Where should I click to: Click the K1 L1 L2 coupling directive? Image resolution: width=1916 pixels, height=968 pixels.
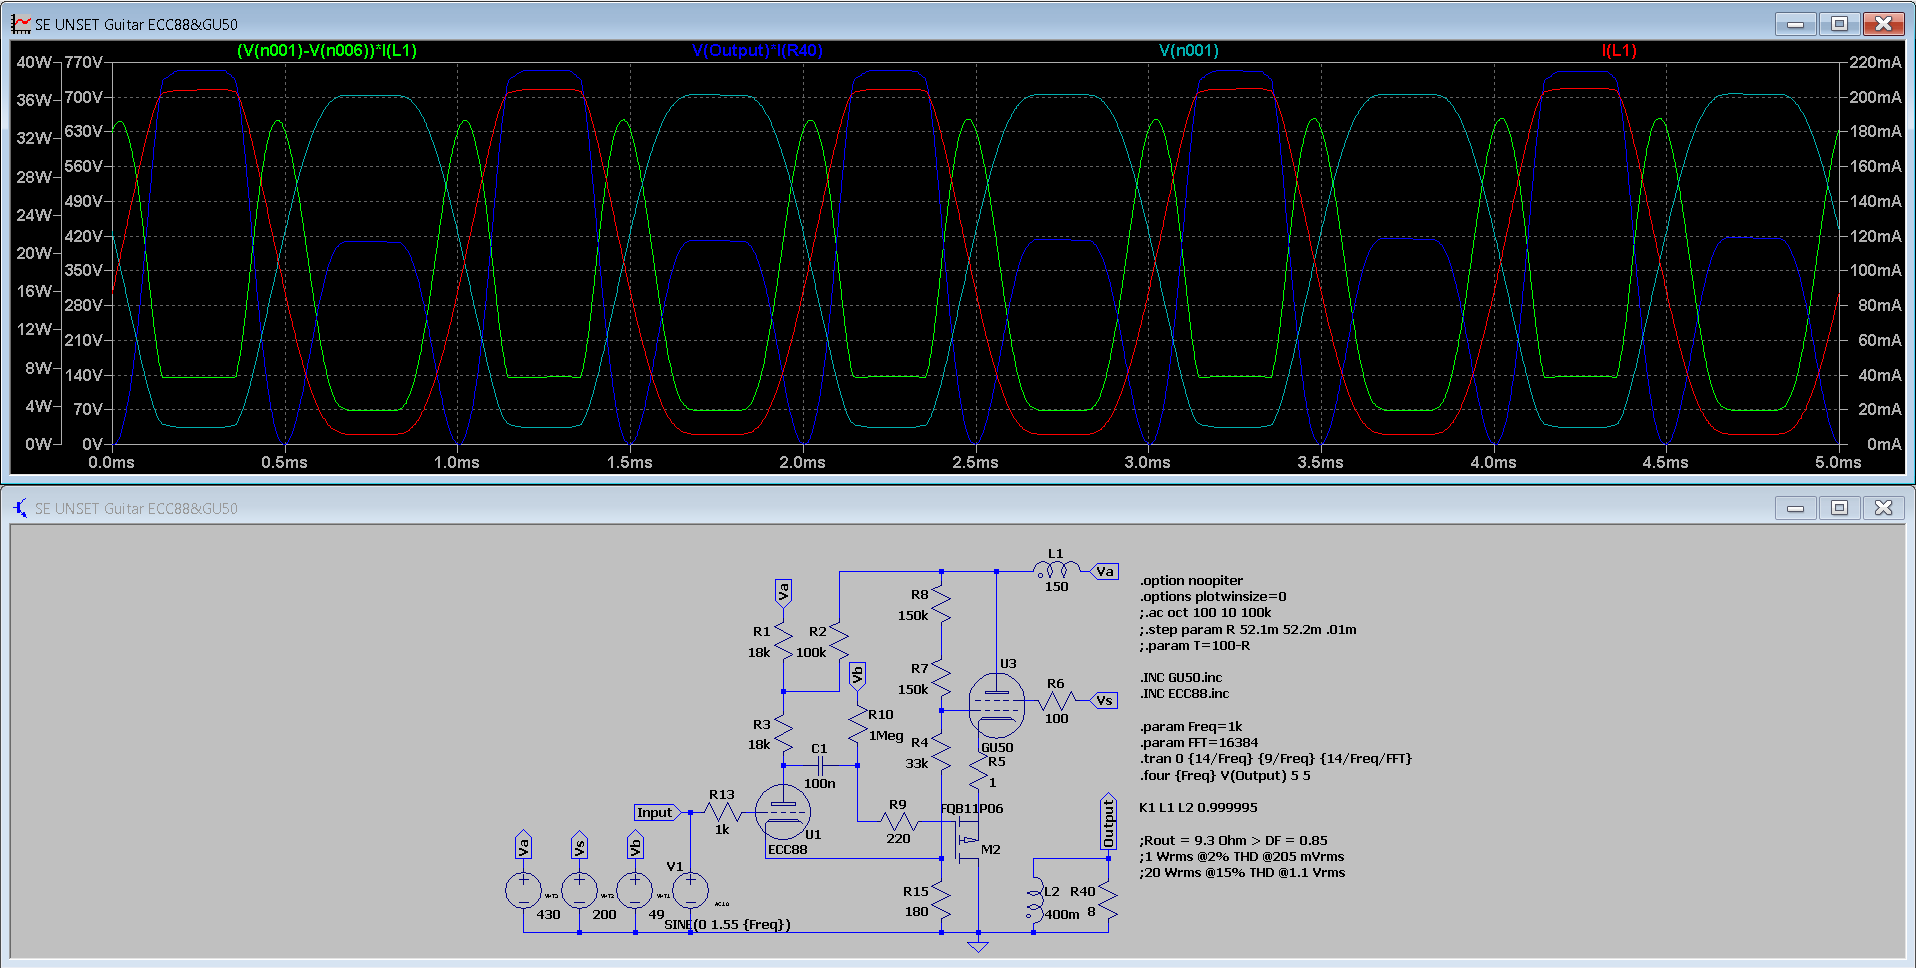point(1198,808)
